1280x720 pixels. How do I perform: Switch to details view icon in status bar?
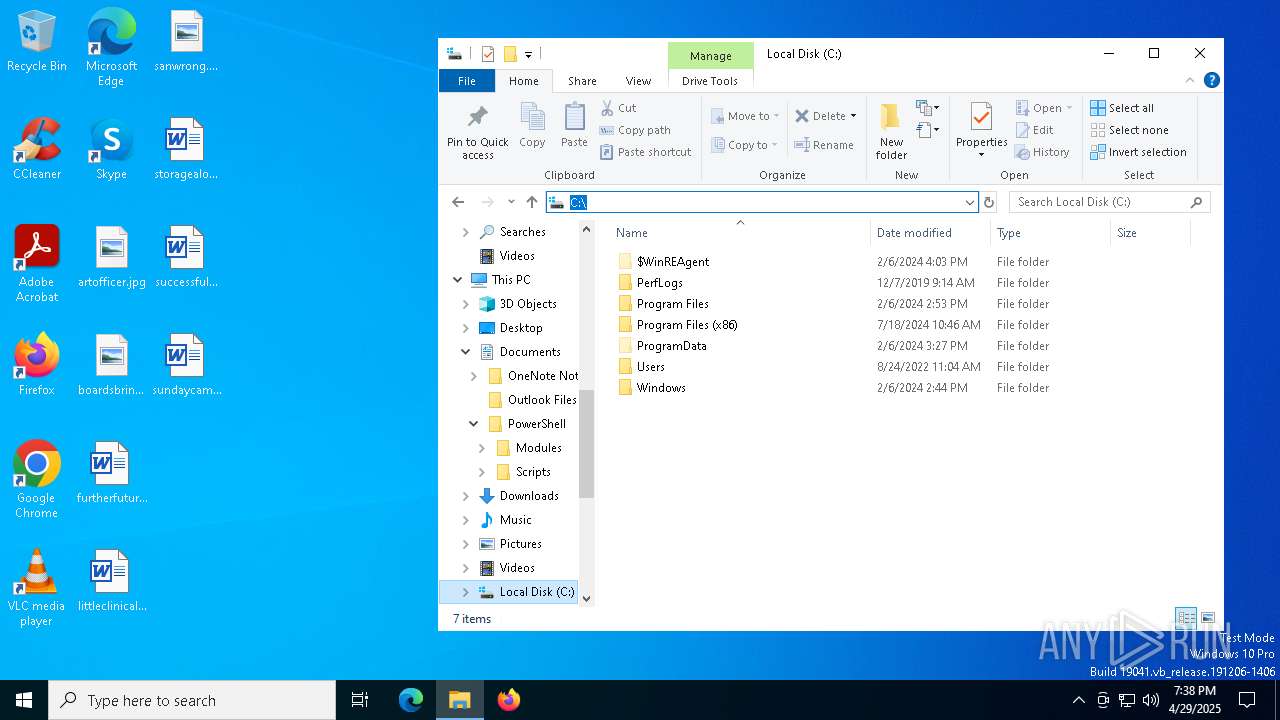tap(1186, 618)
